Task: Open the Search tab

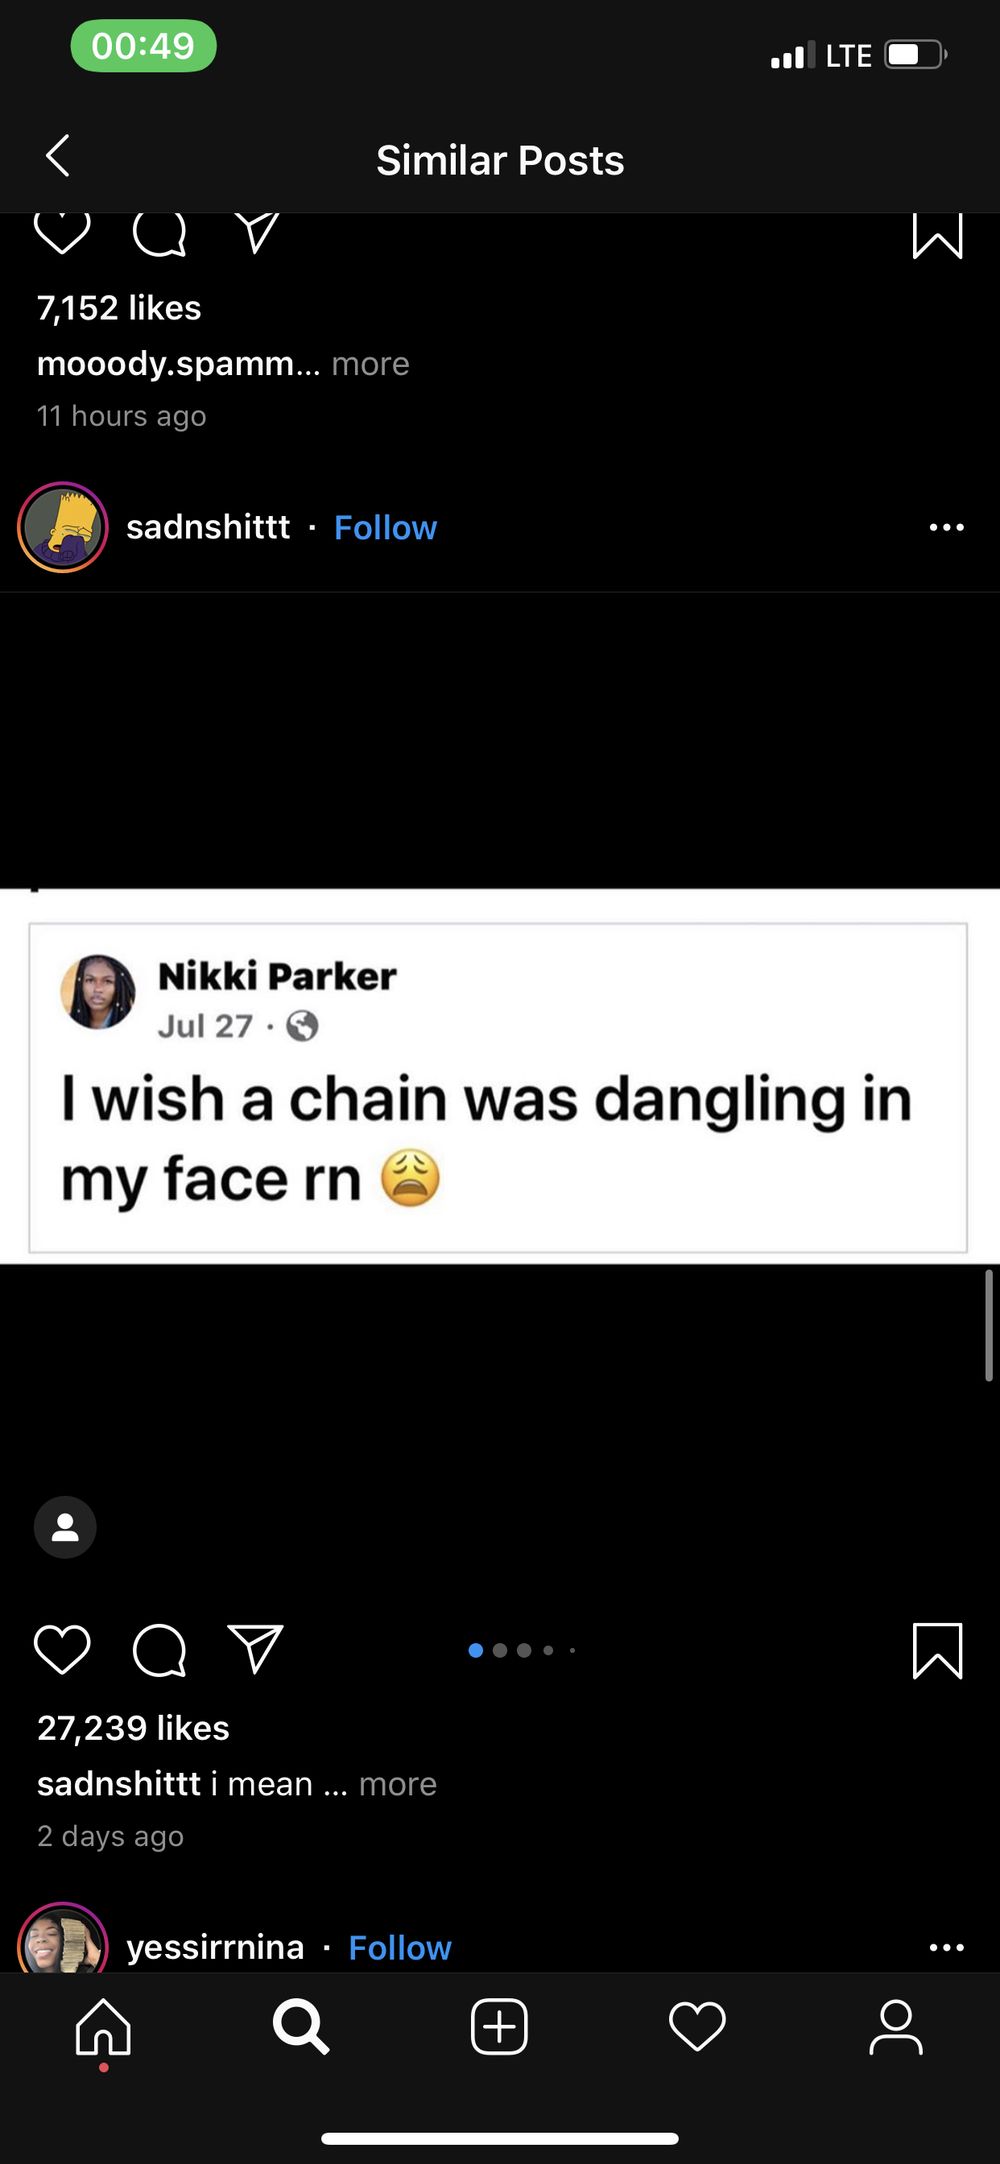Action: point(301,2027)
